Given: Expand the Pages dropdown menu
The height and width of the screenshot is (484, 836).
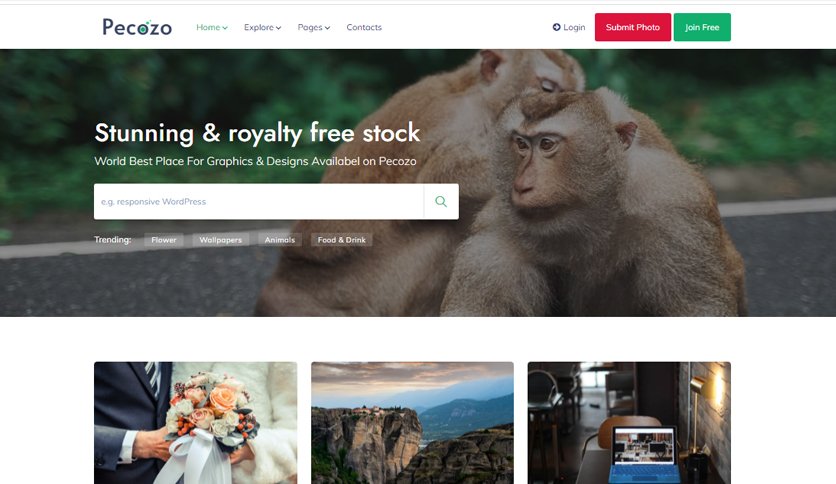Looking at the screenshot, I should tap(314, 27).
